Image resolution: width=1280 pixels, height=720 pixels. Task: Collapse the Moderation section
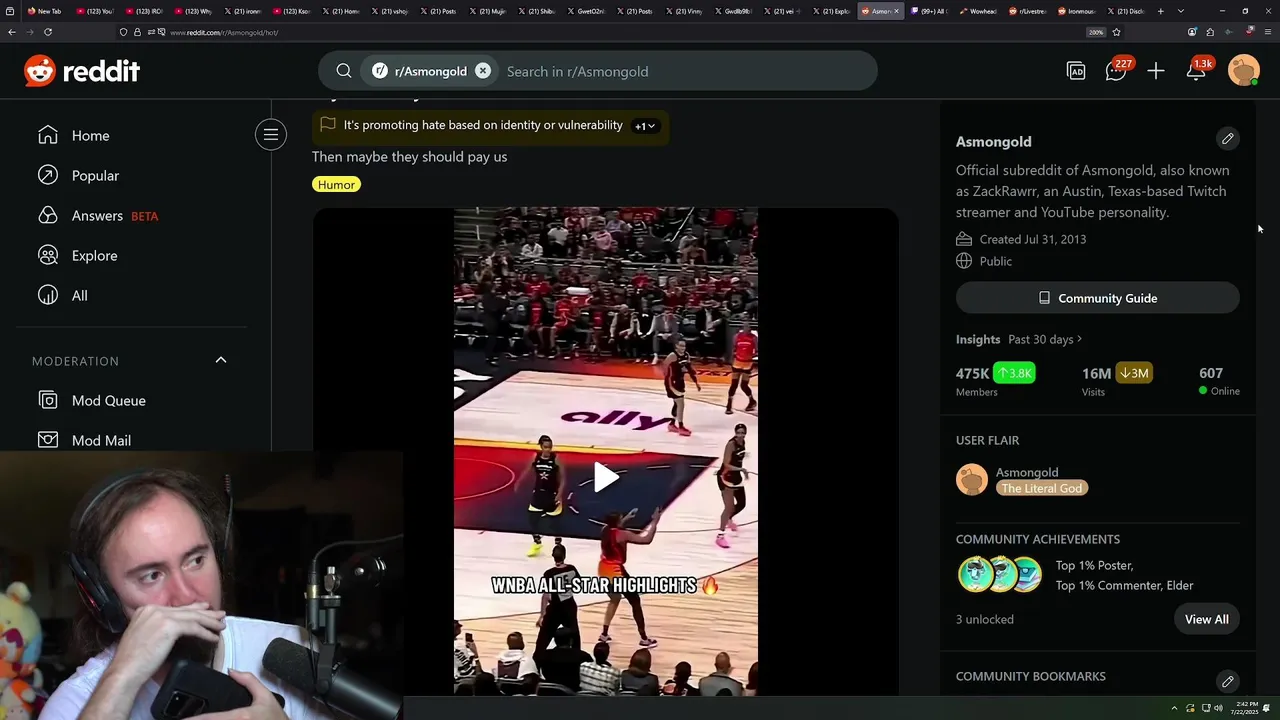221,360
